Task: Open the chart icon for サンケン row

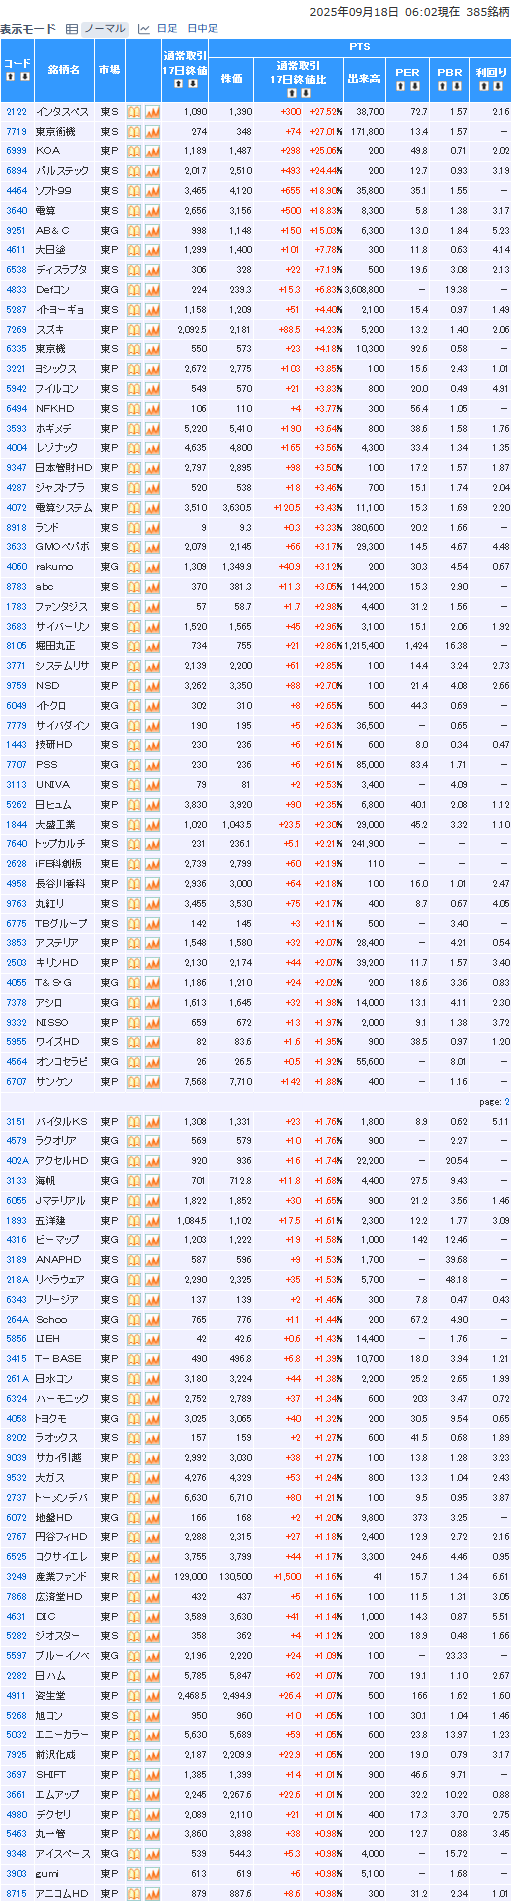Action: [152, 1082]
